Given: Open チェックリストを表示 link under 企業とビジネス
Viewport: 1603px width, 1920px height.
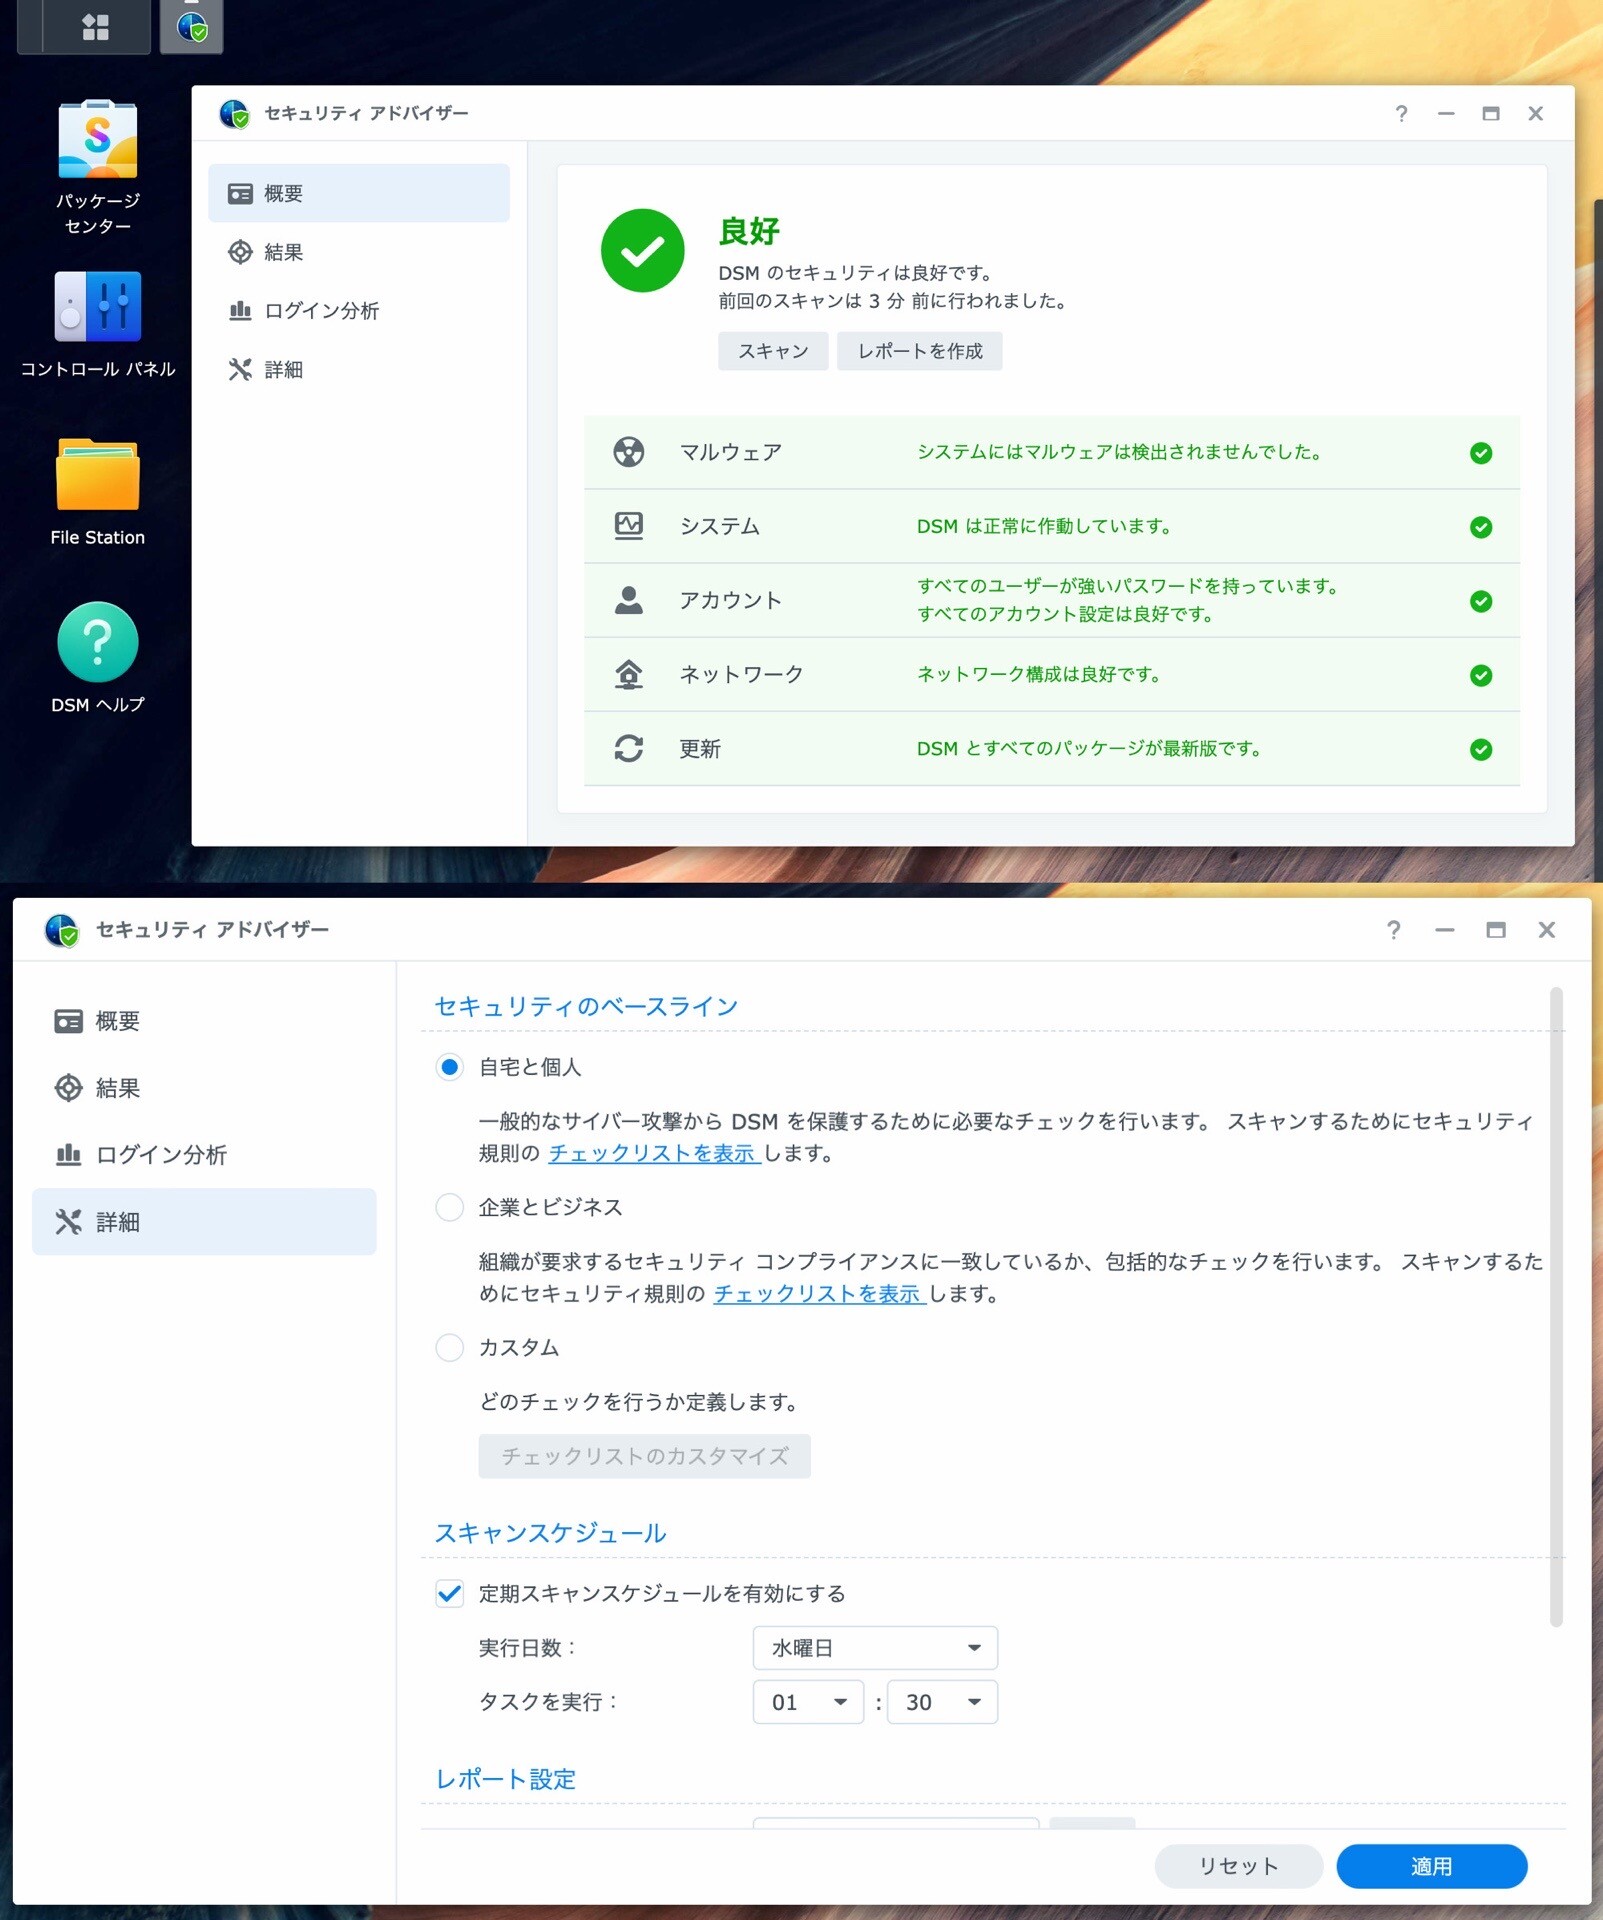Looking at the screenshot, I should point(818,1294).
